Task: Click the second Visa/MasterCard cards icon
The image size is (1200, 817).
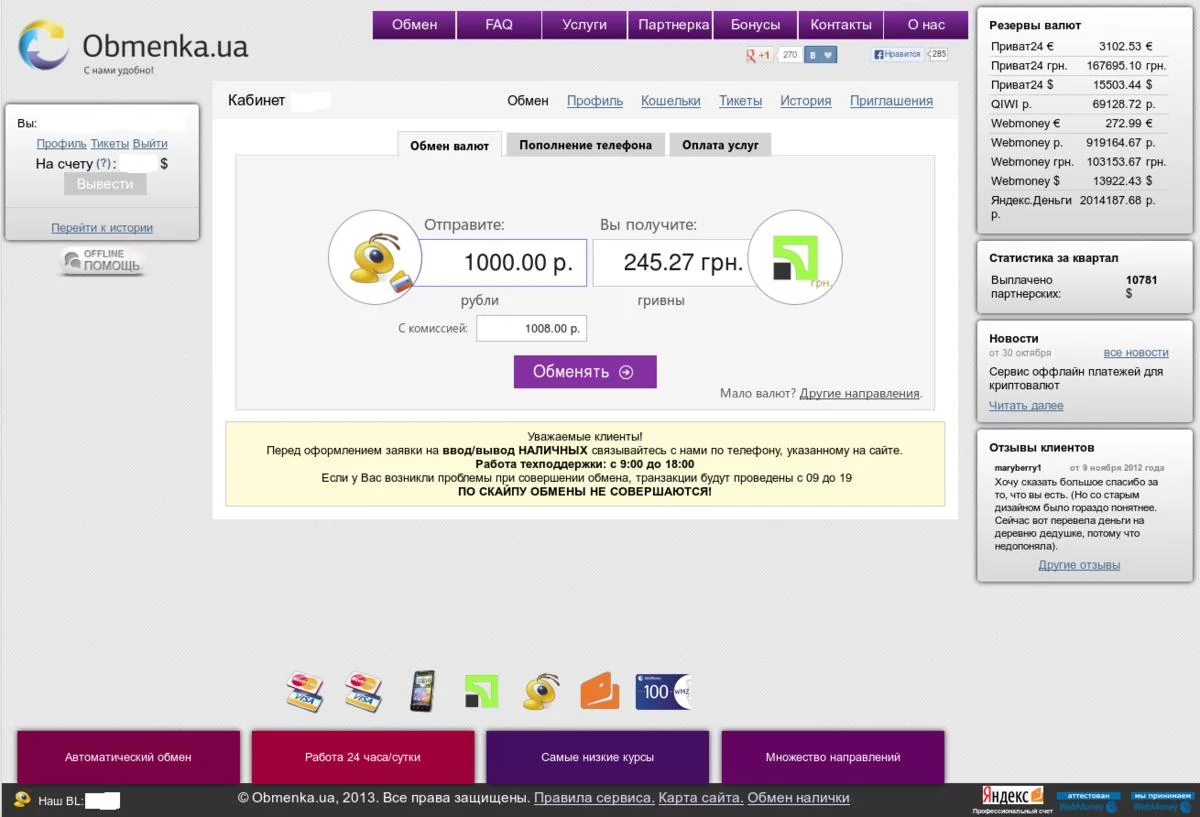Action: click(364, 691)
